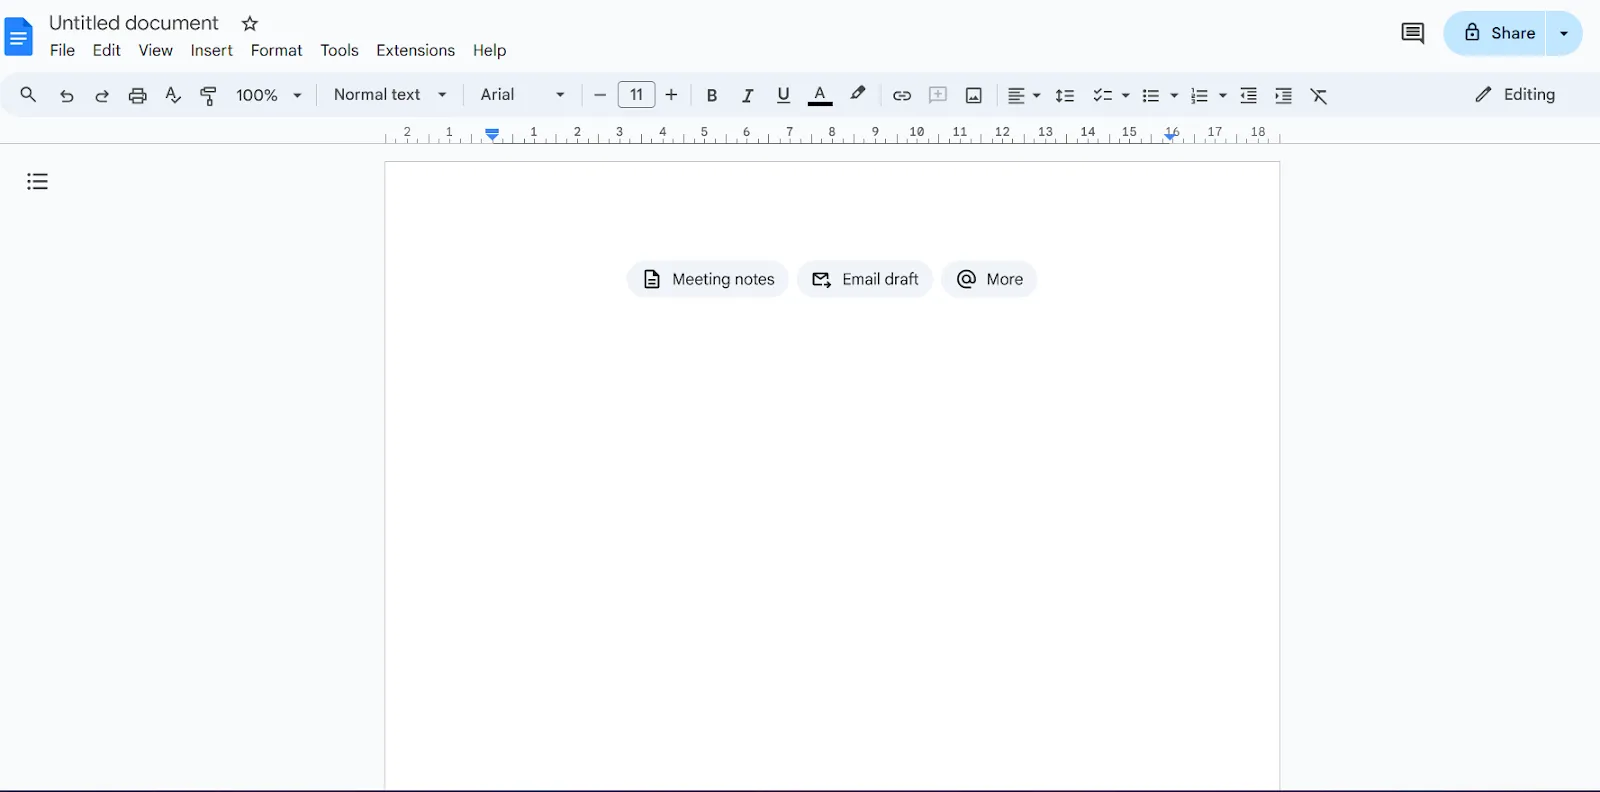The image size is (1600, 792).
Task: Insert a link using chain icon
Action: 902,96
